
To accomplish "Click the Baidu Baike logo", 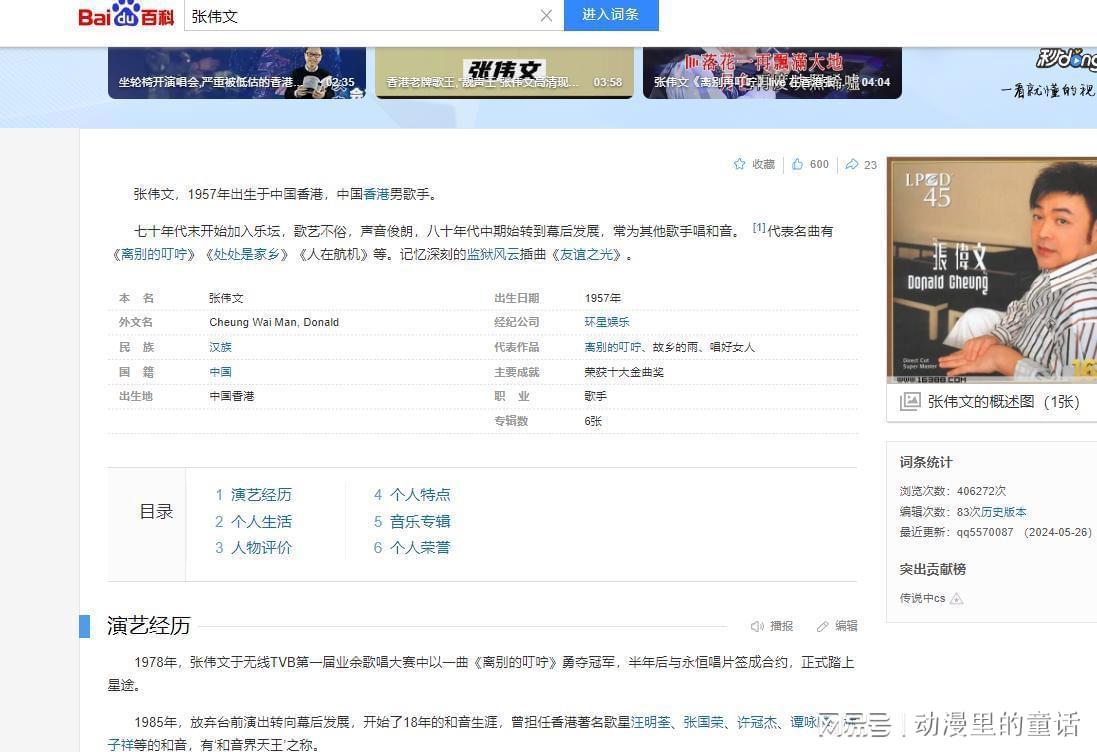I will pyautogui.click(x=126, y=15).
